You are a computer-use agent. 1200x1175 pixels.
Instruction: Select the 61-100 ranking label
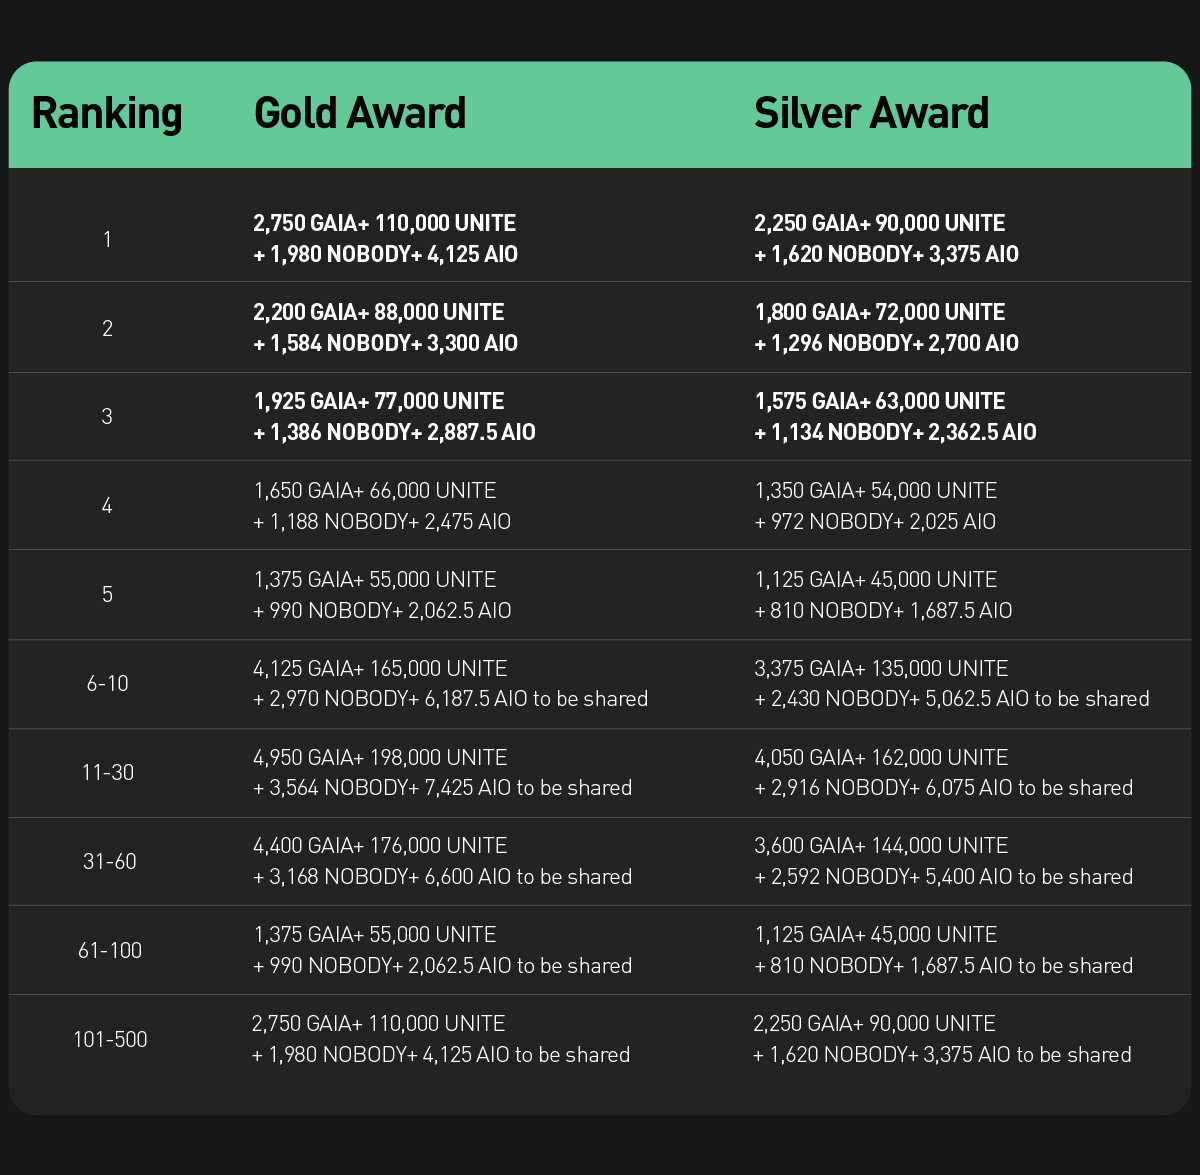(110, 951)
